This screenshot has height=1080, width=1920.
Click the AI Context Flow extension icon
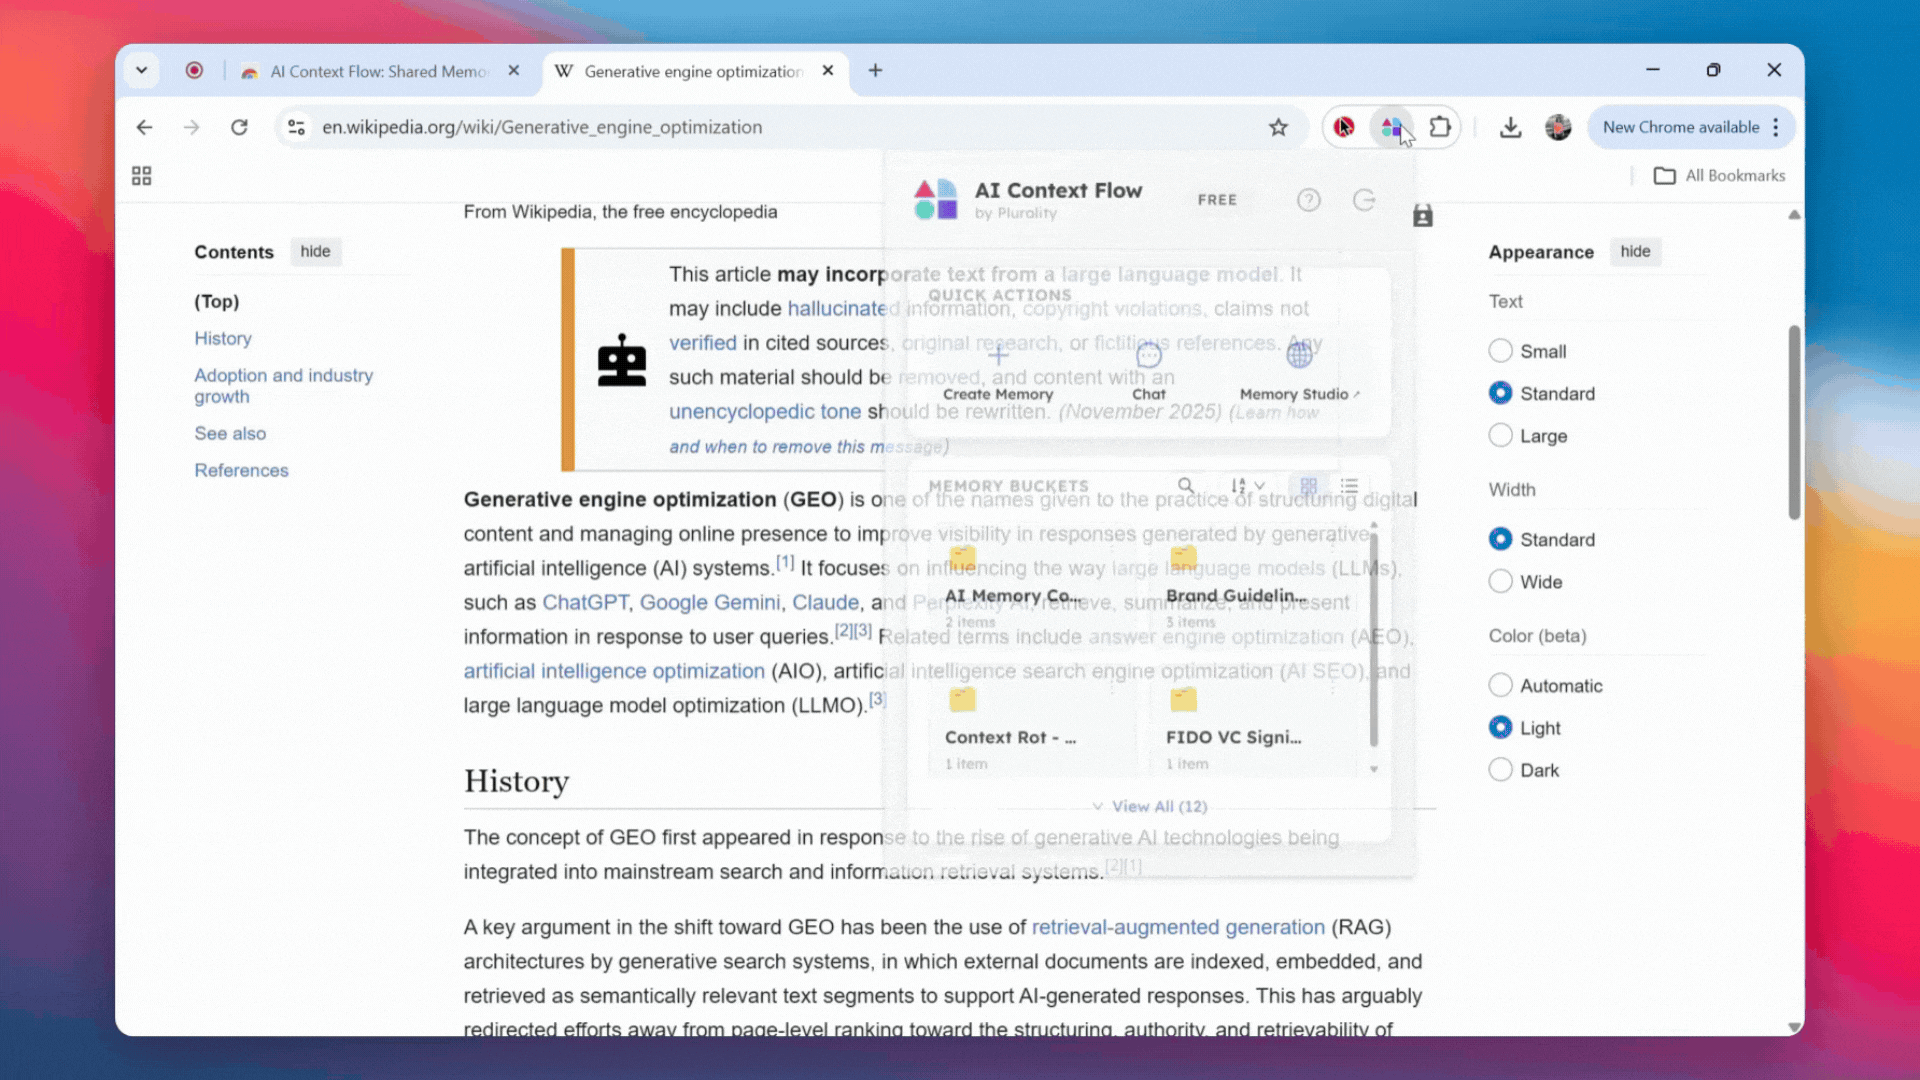(1391, 127)
